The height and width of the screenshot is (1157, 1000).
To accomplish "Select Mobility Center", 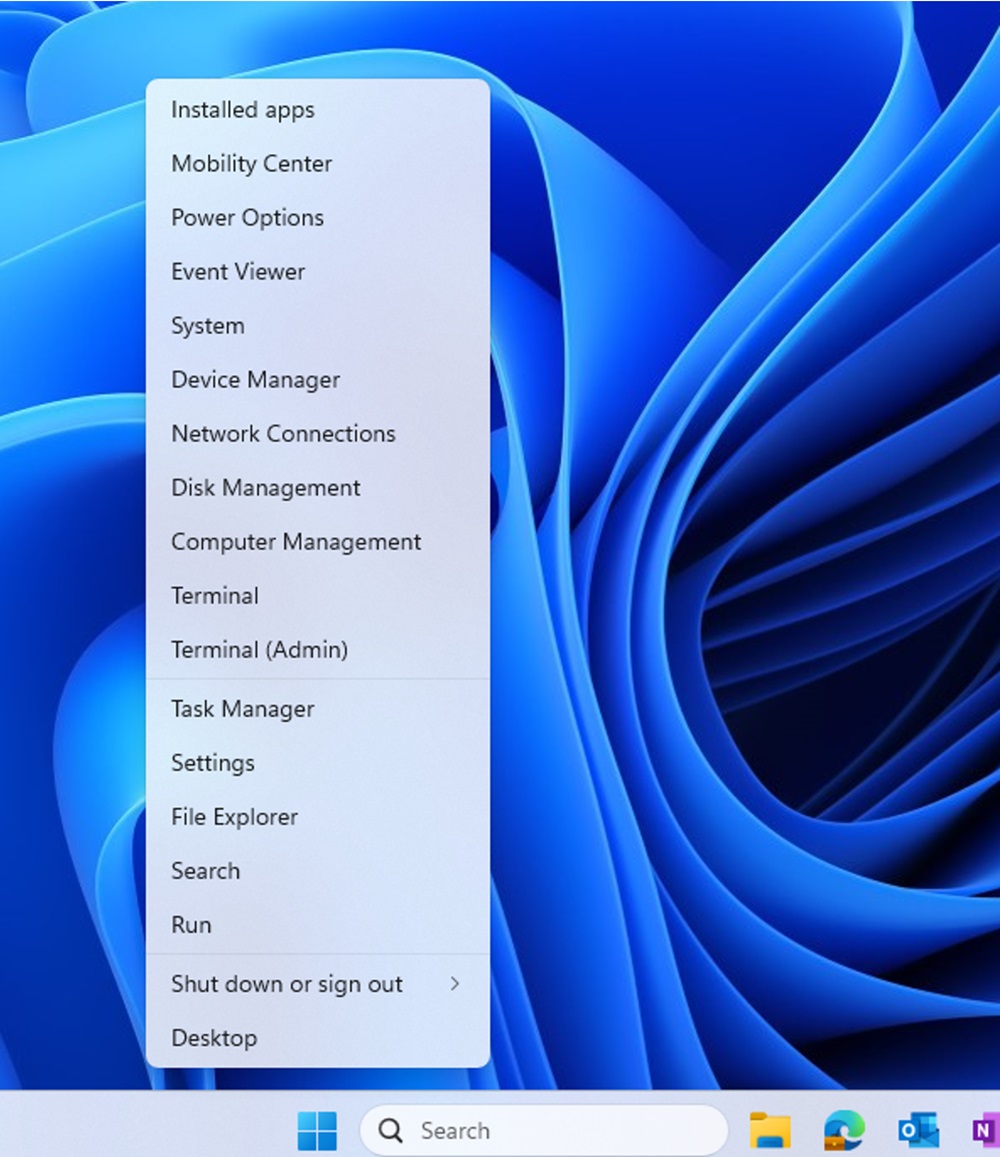I will (x=251, y=164).
